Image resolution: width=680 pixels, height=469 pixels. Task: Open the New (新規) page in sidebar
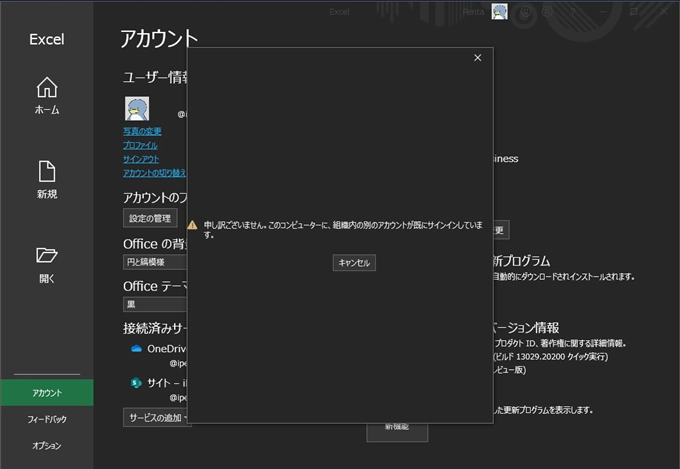47,180
